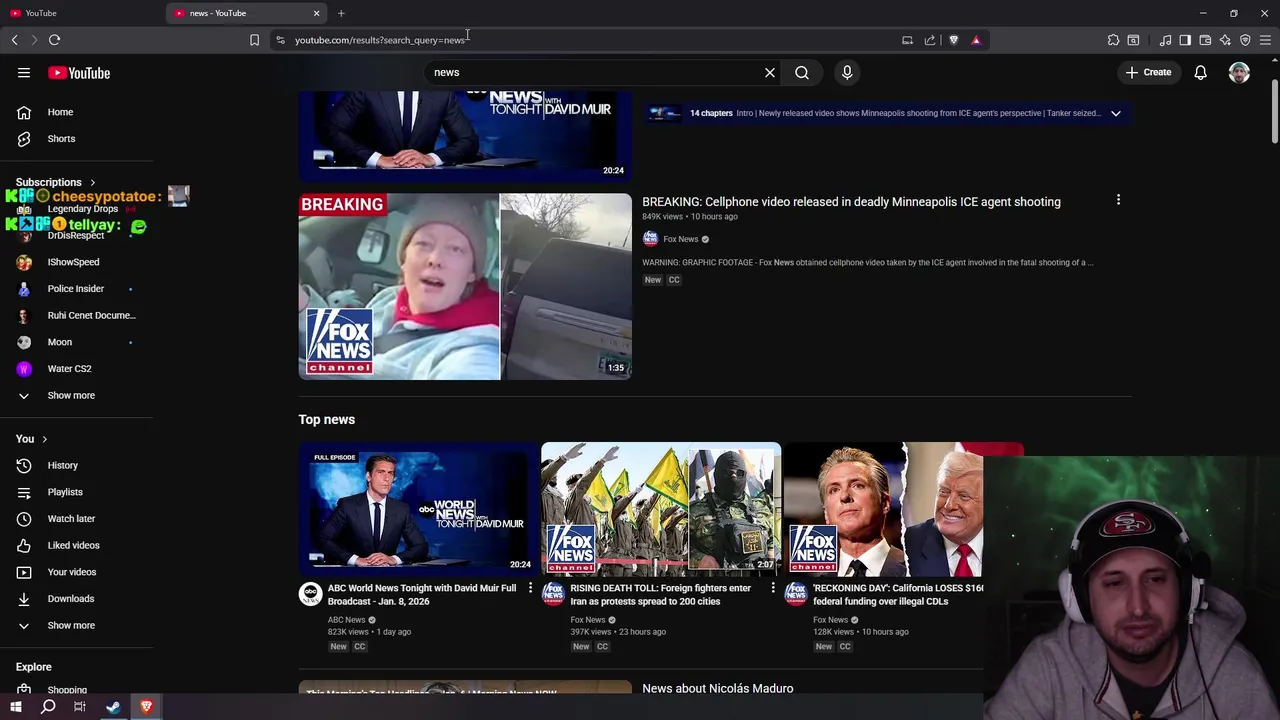Click the World News Tonight David Muir top thumbnail

465,136
